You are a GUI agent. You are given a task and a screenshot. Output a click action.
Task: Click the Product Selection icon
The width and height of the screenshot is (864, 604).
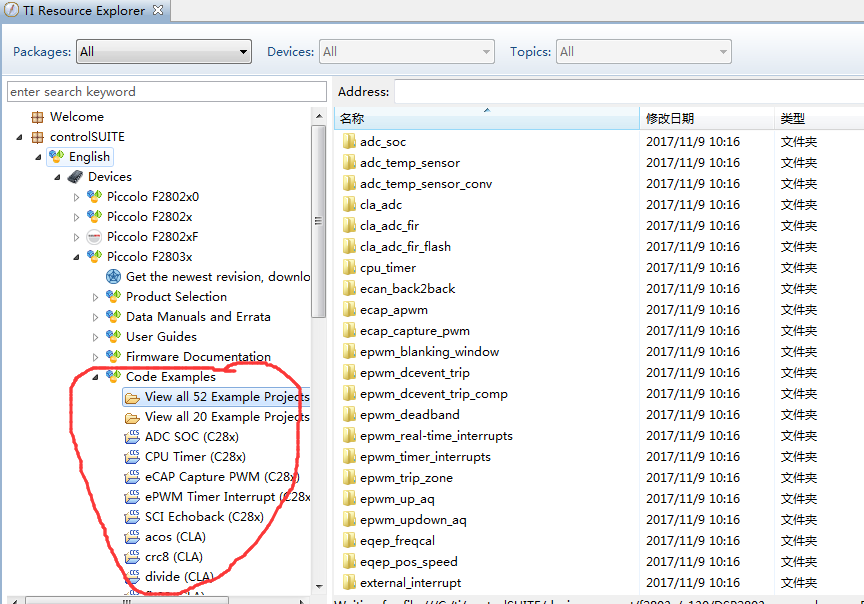tap(114, 296)
